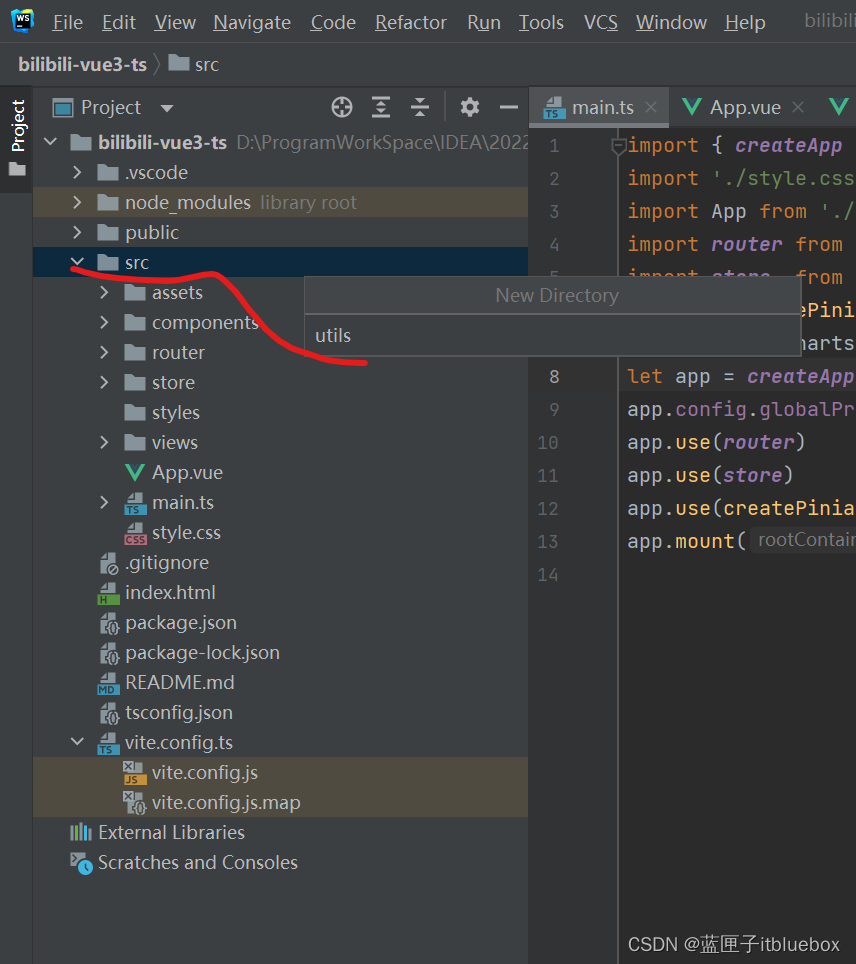Expand the router folder
Screen dimensions: 856x964
[x=105, y=352]
